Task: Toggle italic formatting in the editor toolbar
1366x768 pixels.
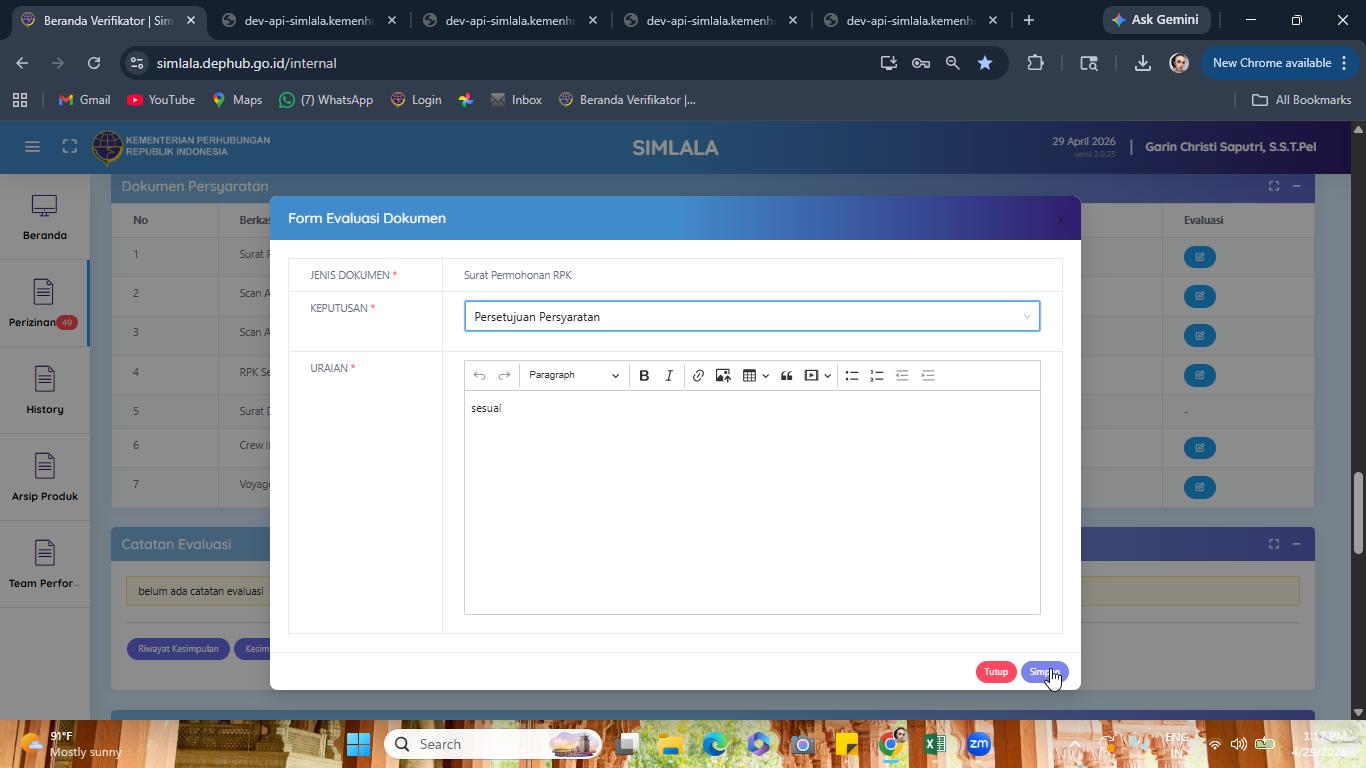Action: point(669,375)
